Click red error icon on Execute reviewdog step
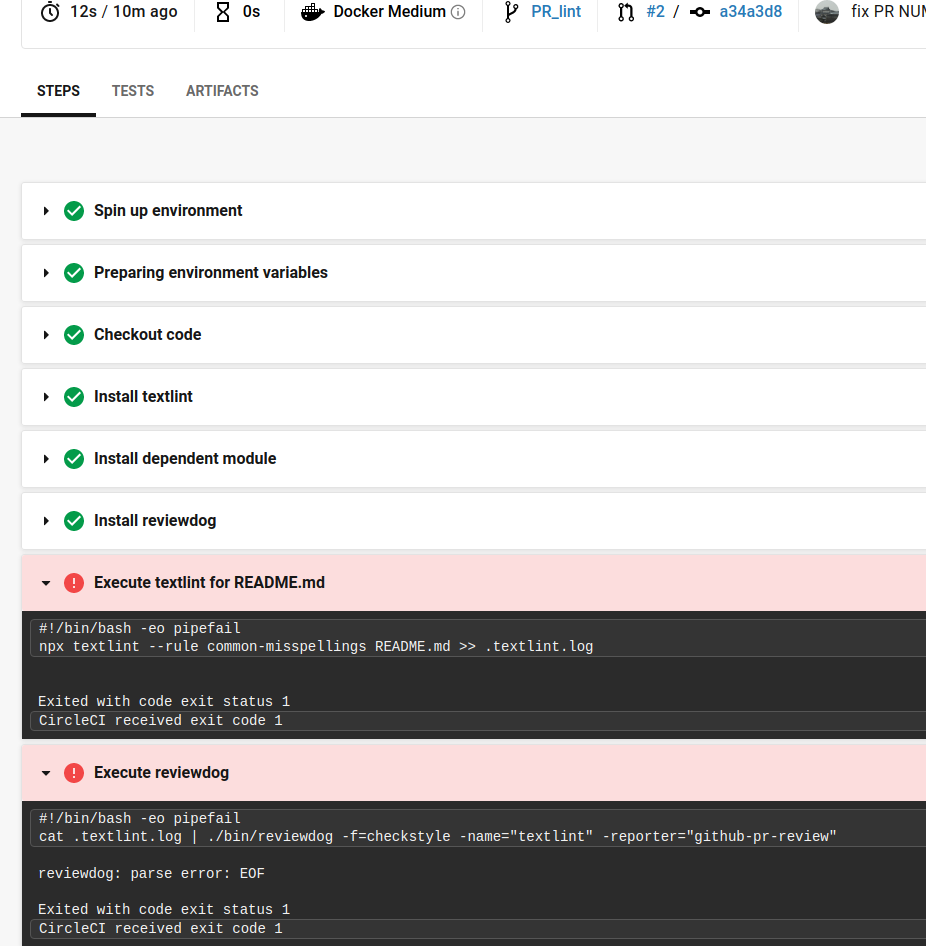 (74, 772)
